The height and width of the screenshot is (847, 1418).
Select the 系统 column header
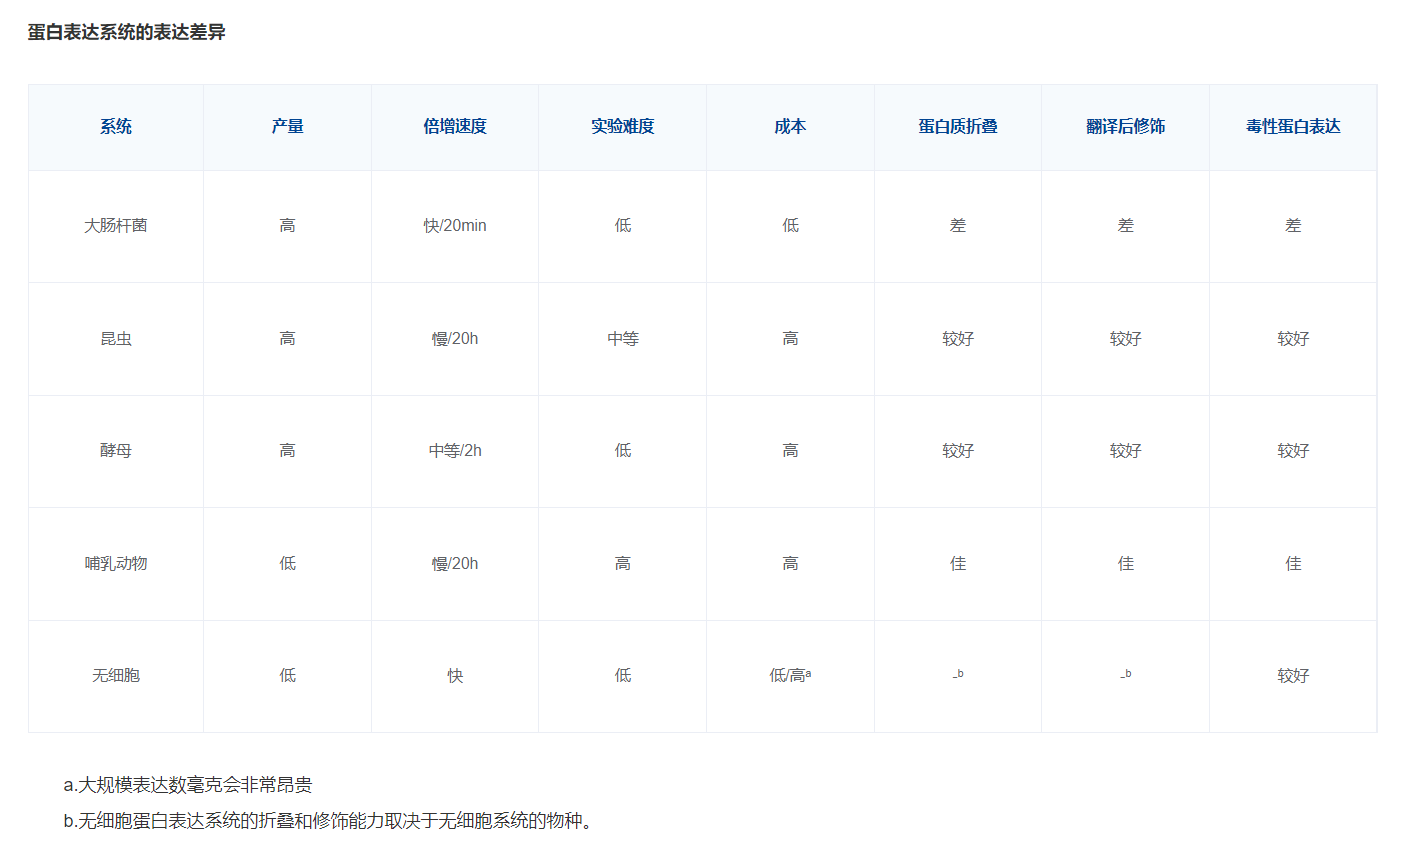pos(116,126)
